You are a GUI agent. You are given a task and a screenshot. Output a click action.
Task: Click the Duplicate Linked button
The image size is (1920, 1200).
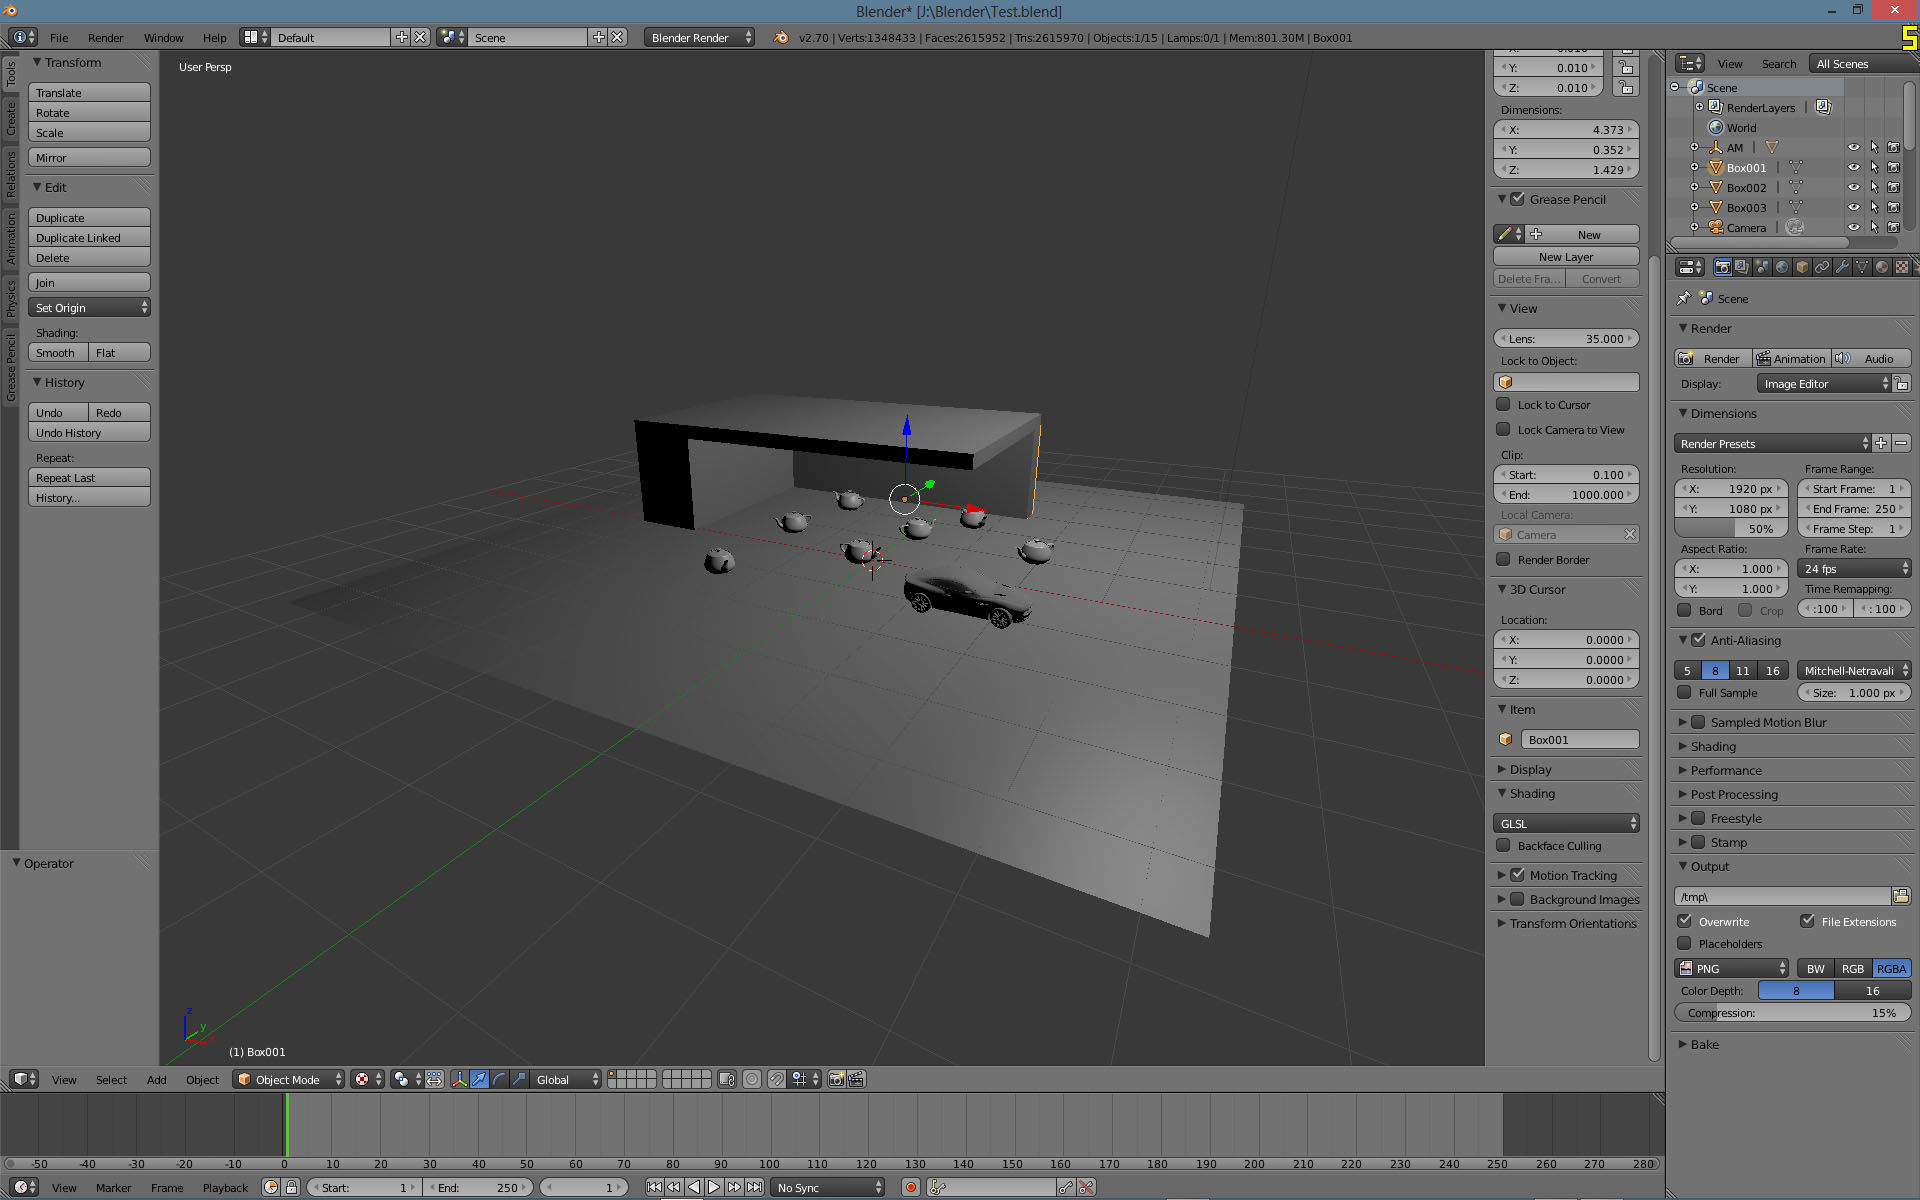[x=89, y=238]
